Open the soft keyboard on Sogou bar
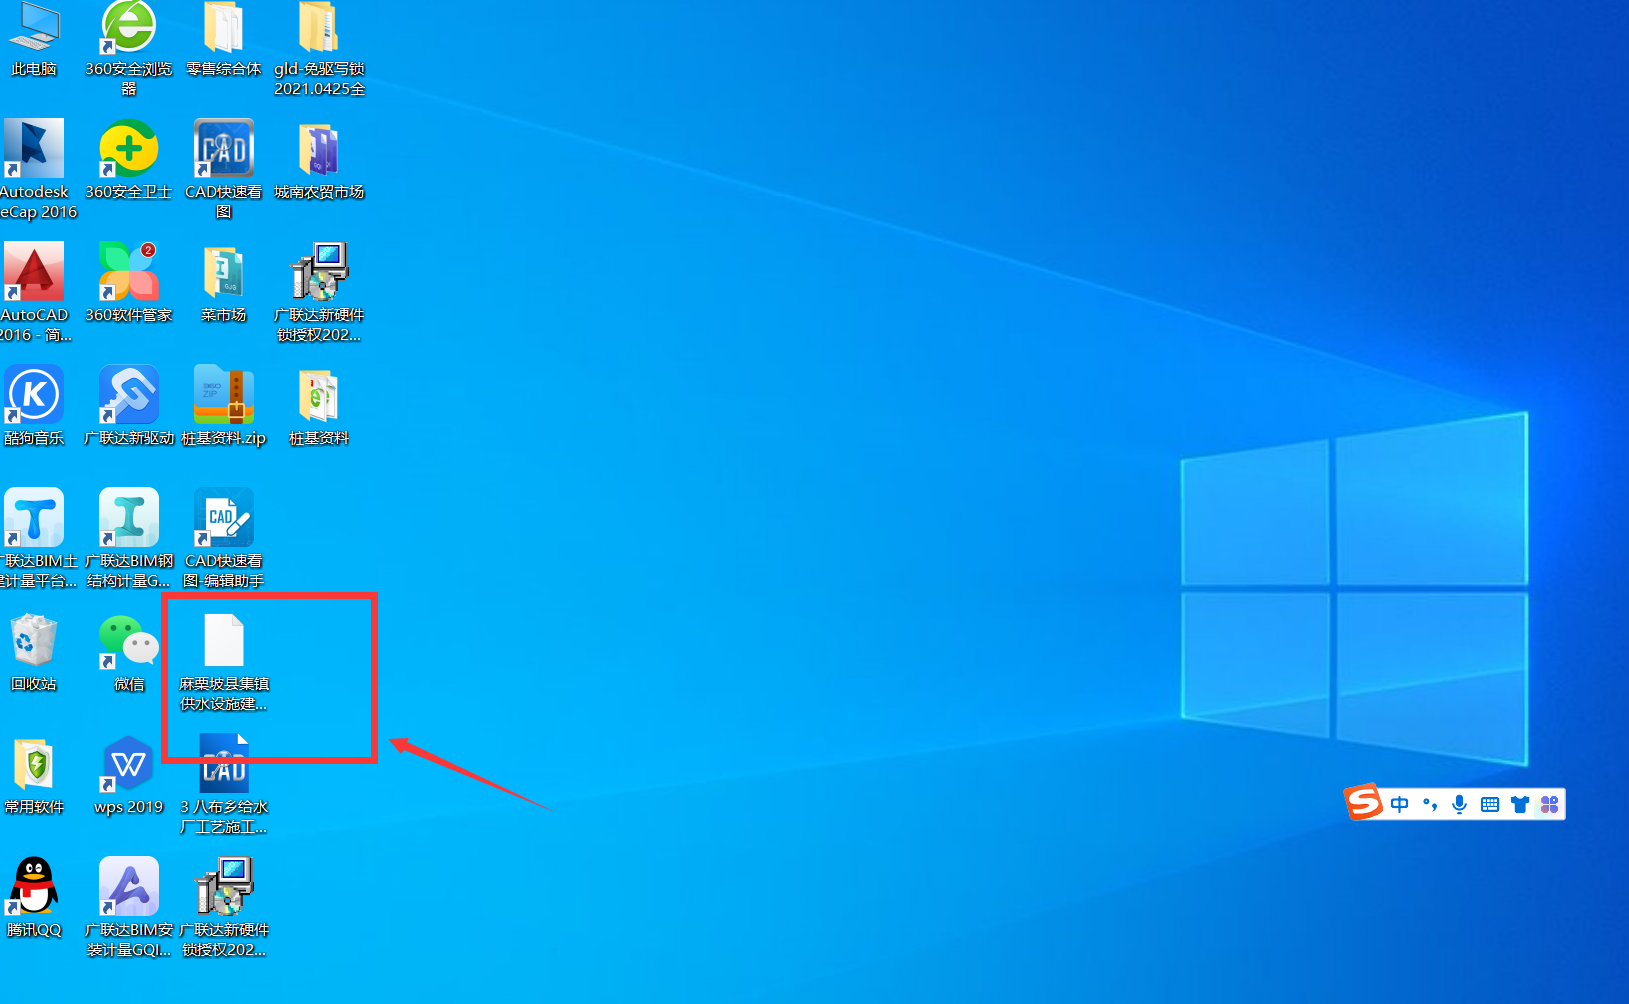Image resolution: width=1629 pixels, height=1004 pixels. point(1490,804)
